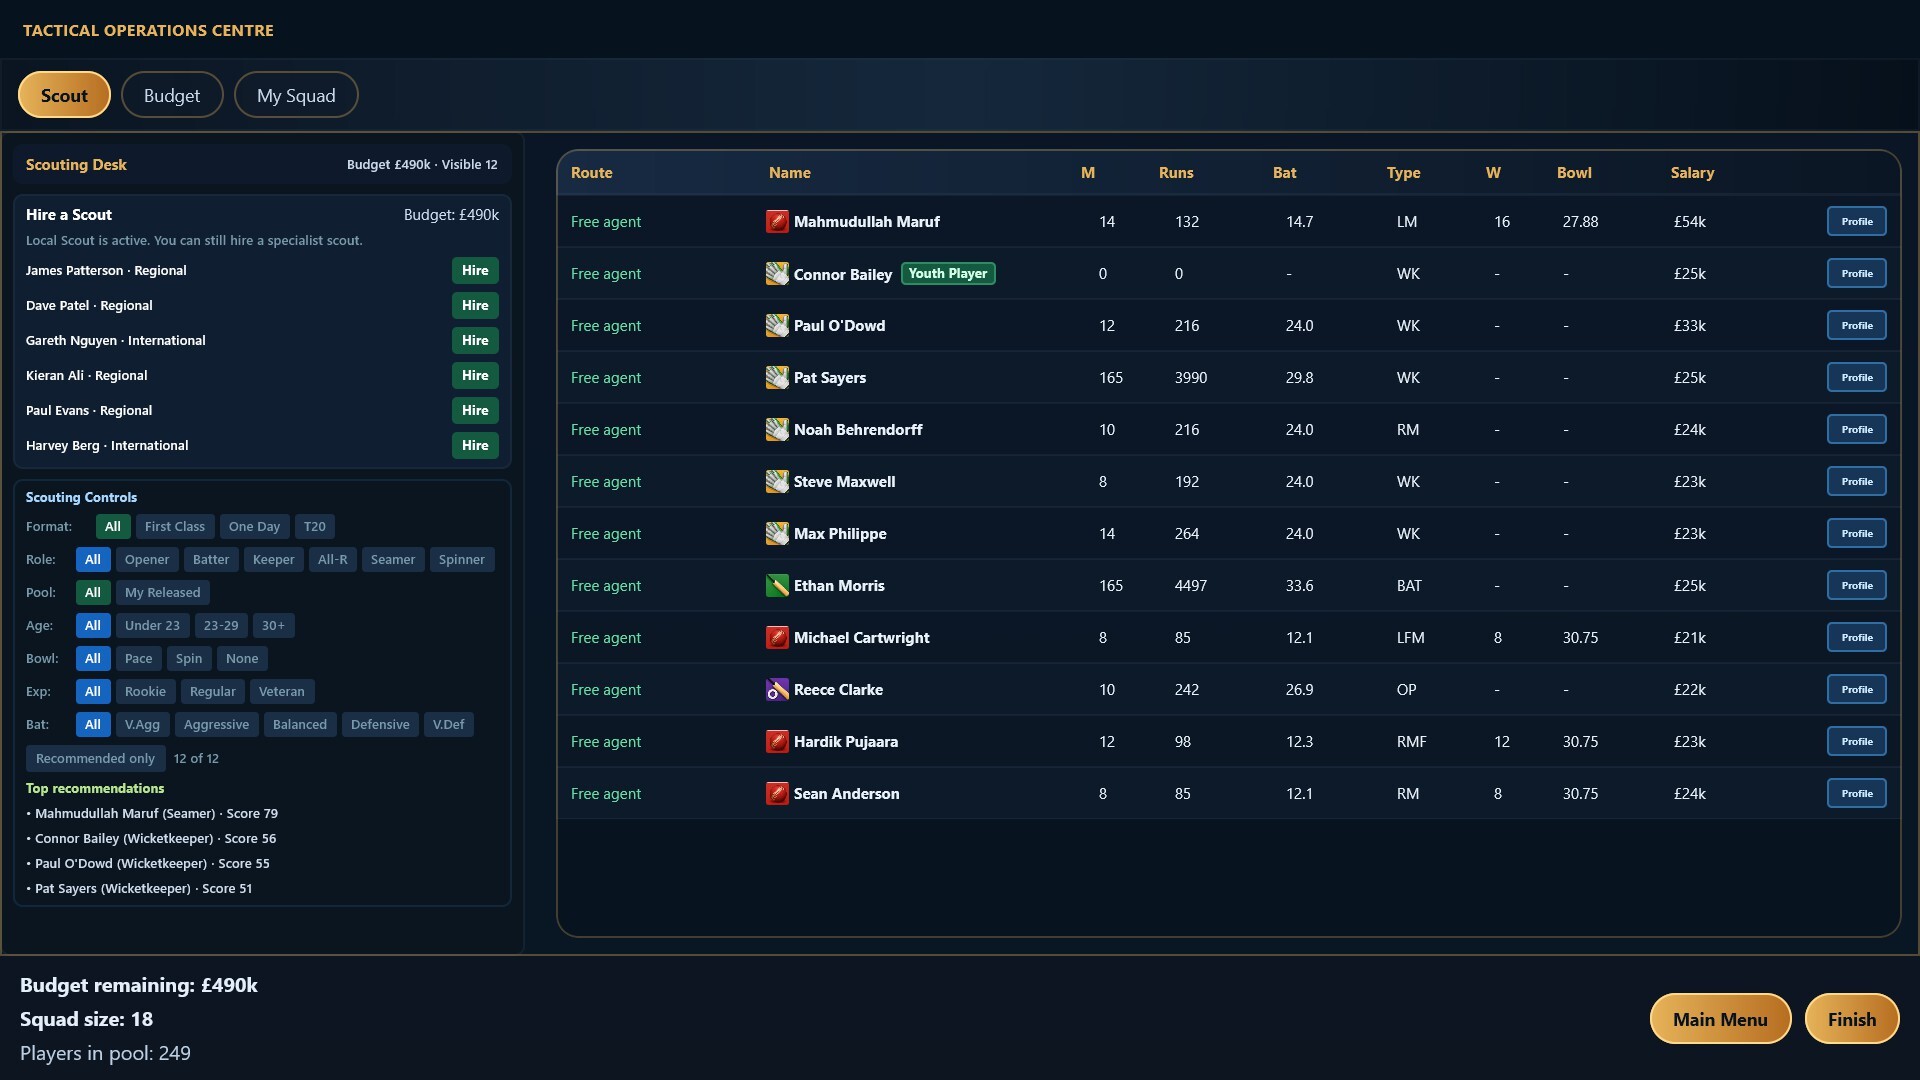Click salary £54k for Mahmudullah Maruf
This screenshot has width=1920, height=1080.
[1690, 222]
